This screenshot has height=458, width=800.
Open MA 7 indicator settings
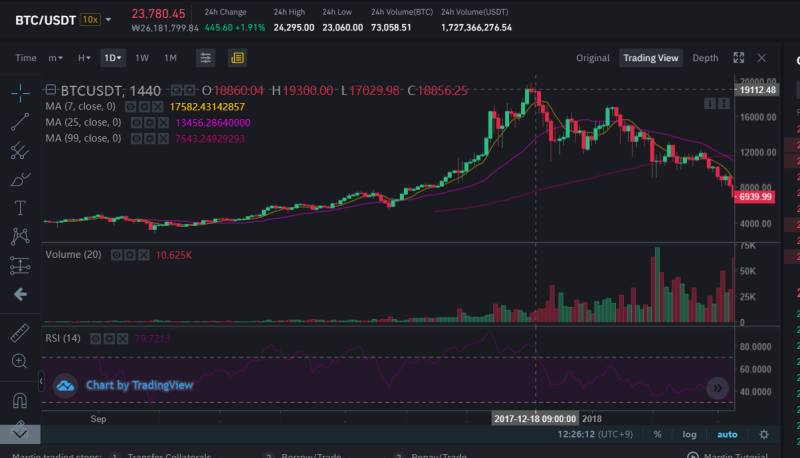pyautogui.click(x=144, y=107)
